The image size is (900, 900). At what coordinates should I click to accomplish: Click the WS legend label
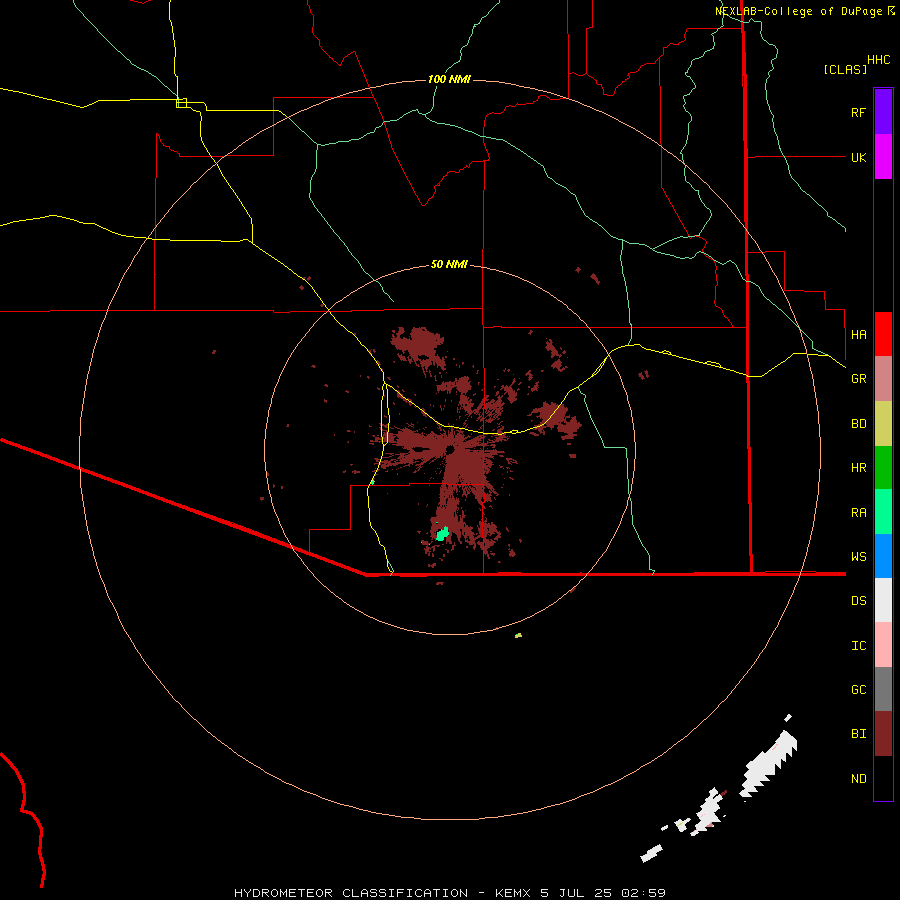[858, 556]
